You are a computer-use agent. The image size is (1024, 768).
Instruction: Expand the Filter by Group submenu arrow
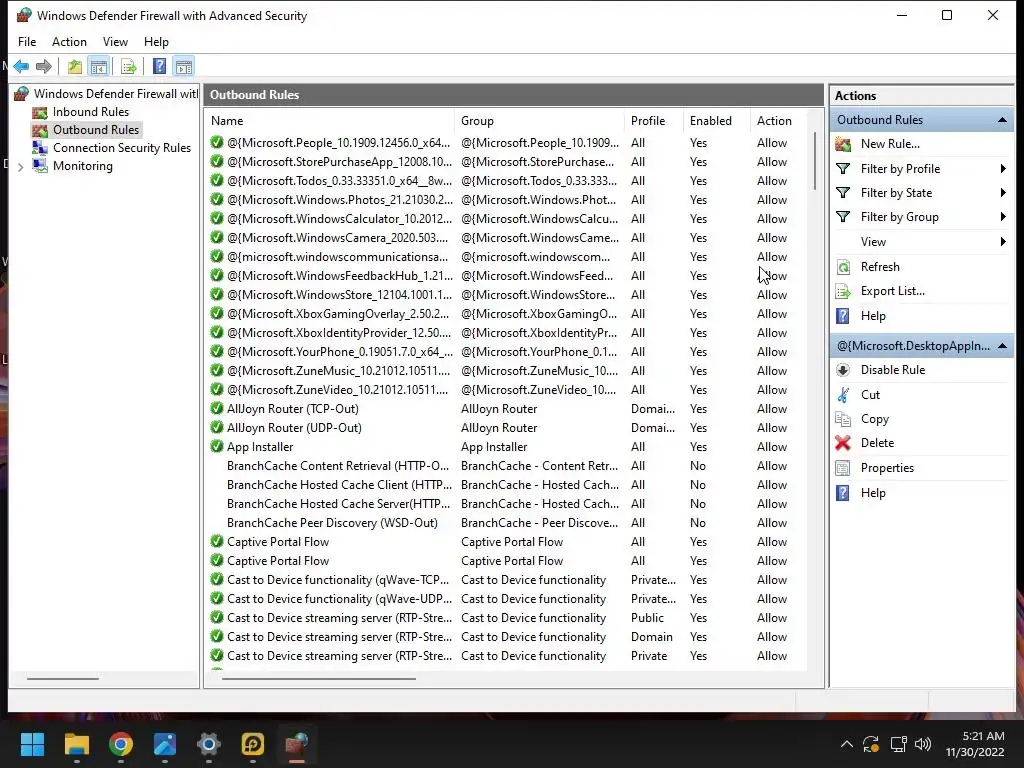[x=1002, y=217]
